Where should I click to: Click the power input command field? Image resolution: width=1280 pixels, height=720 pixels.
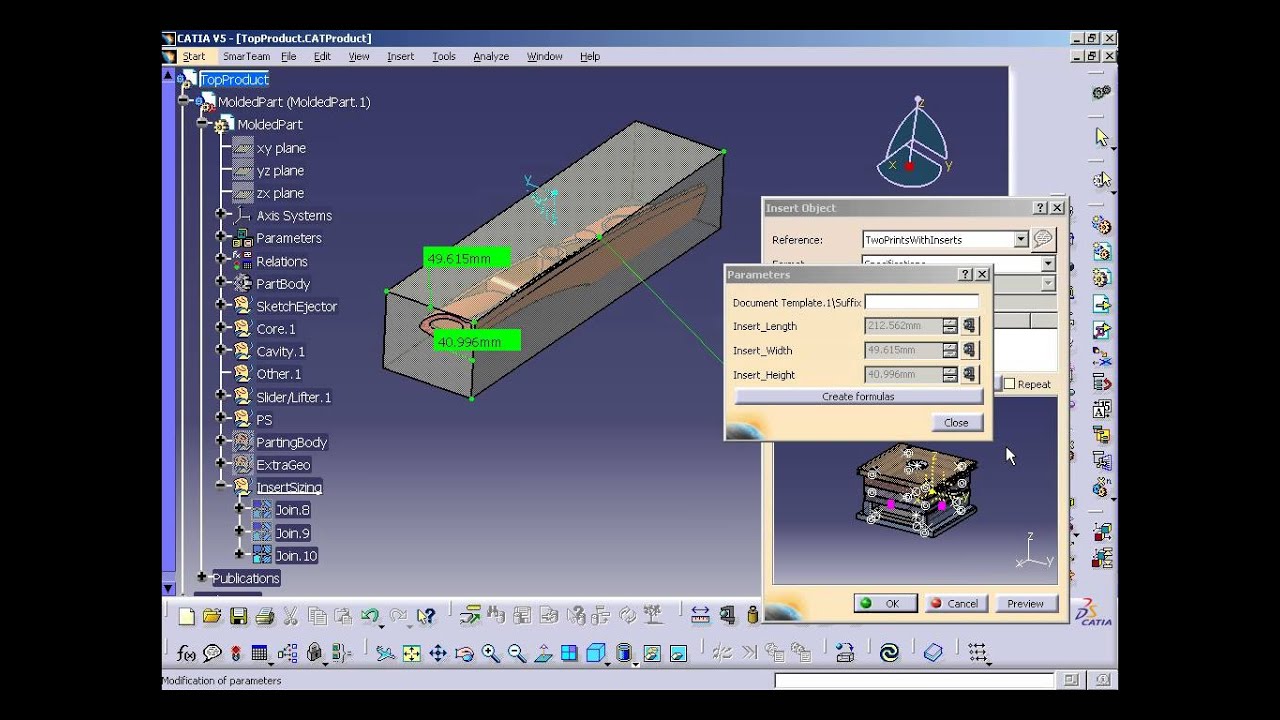913,681
